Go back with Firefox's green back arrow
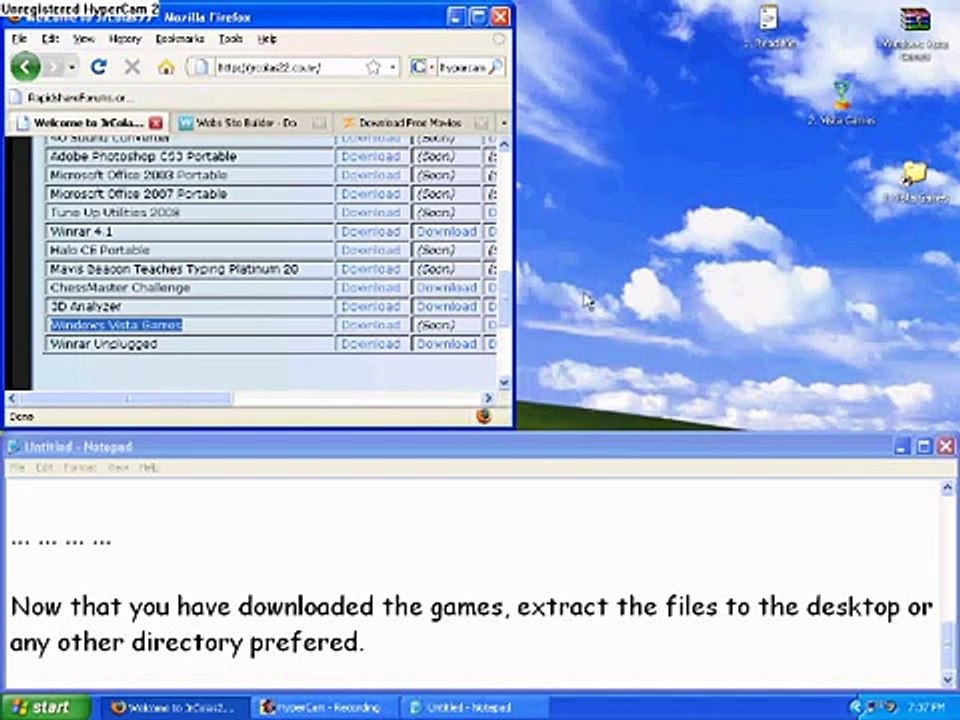Screen dimensions: 960x720 [x=25, y=66]
